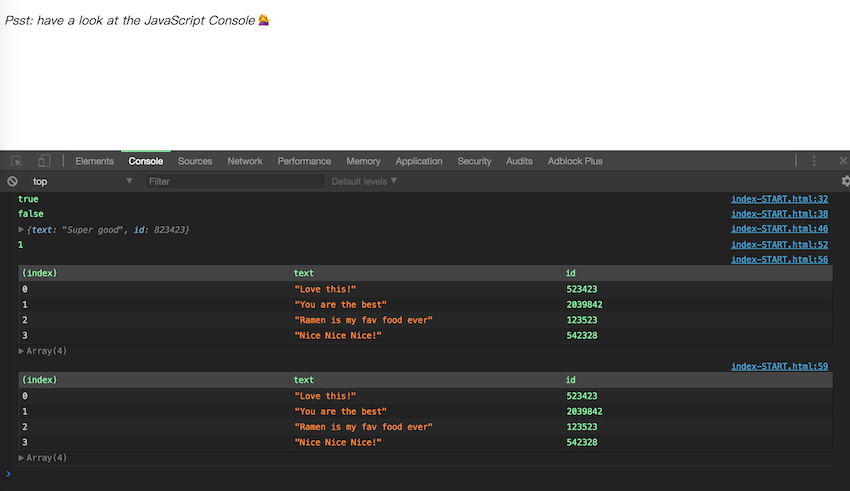Open the index-START.html:59 source link
The width and height of the screenshot is (850, 491).
(x=779, y=366)
